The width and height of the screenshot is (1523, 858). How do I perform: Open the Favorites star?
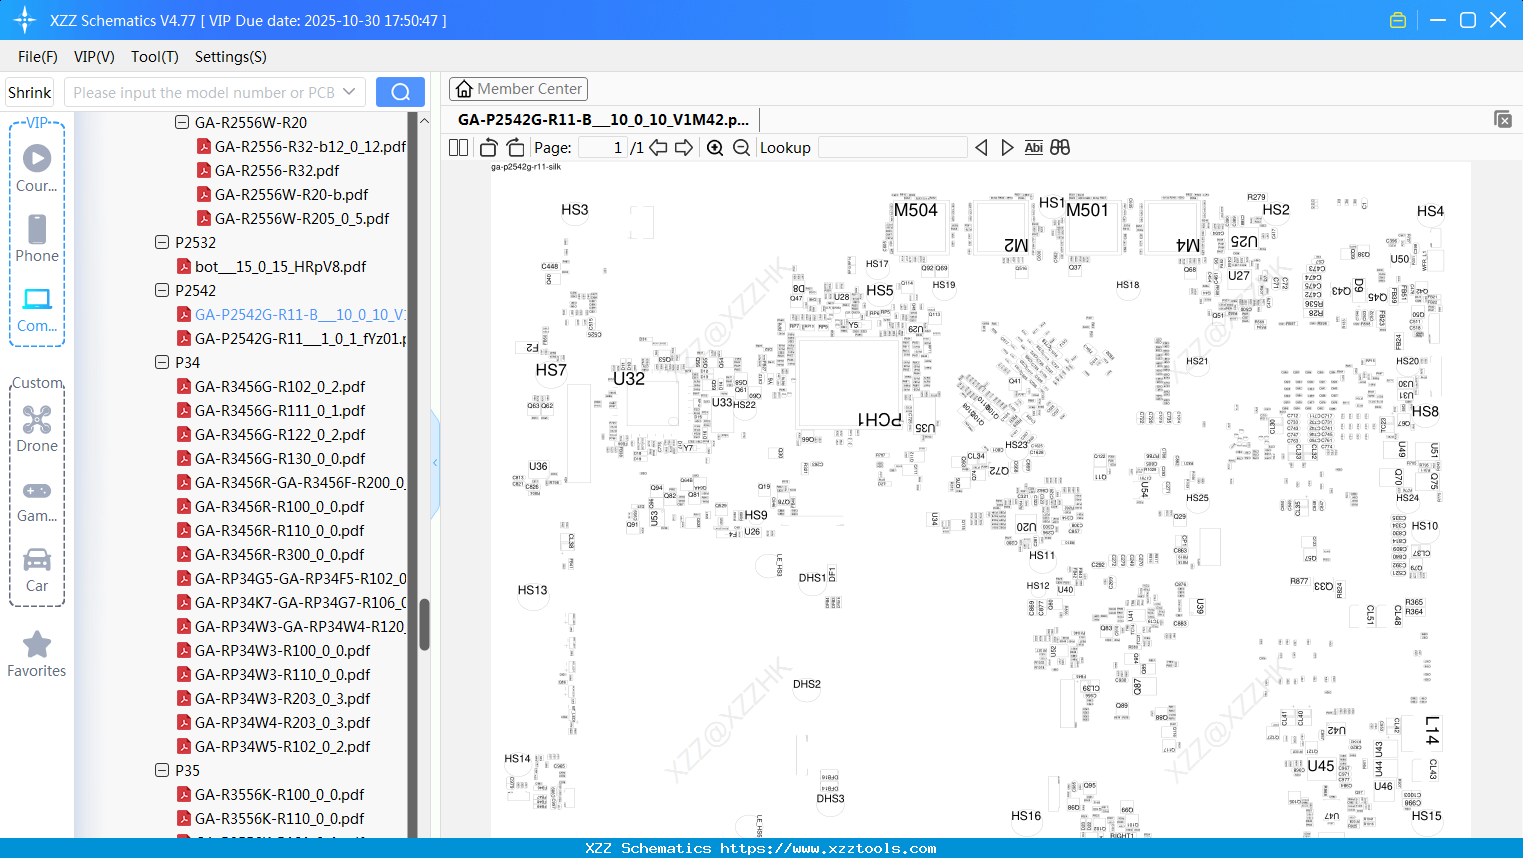click(37, 654)
